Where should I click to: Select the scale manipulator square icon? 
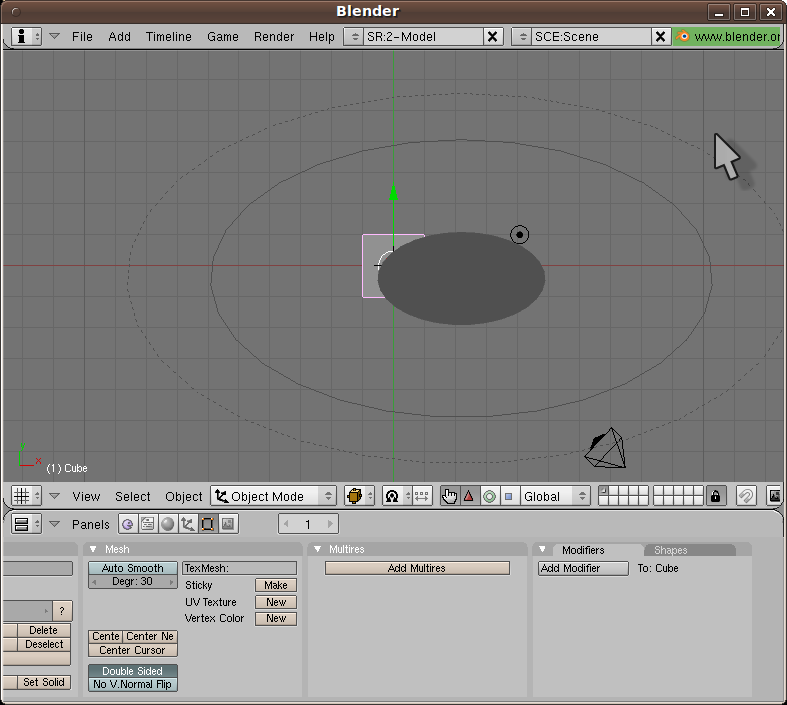click(508, 496)
